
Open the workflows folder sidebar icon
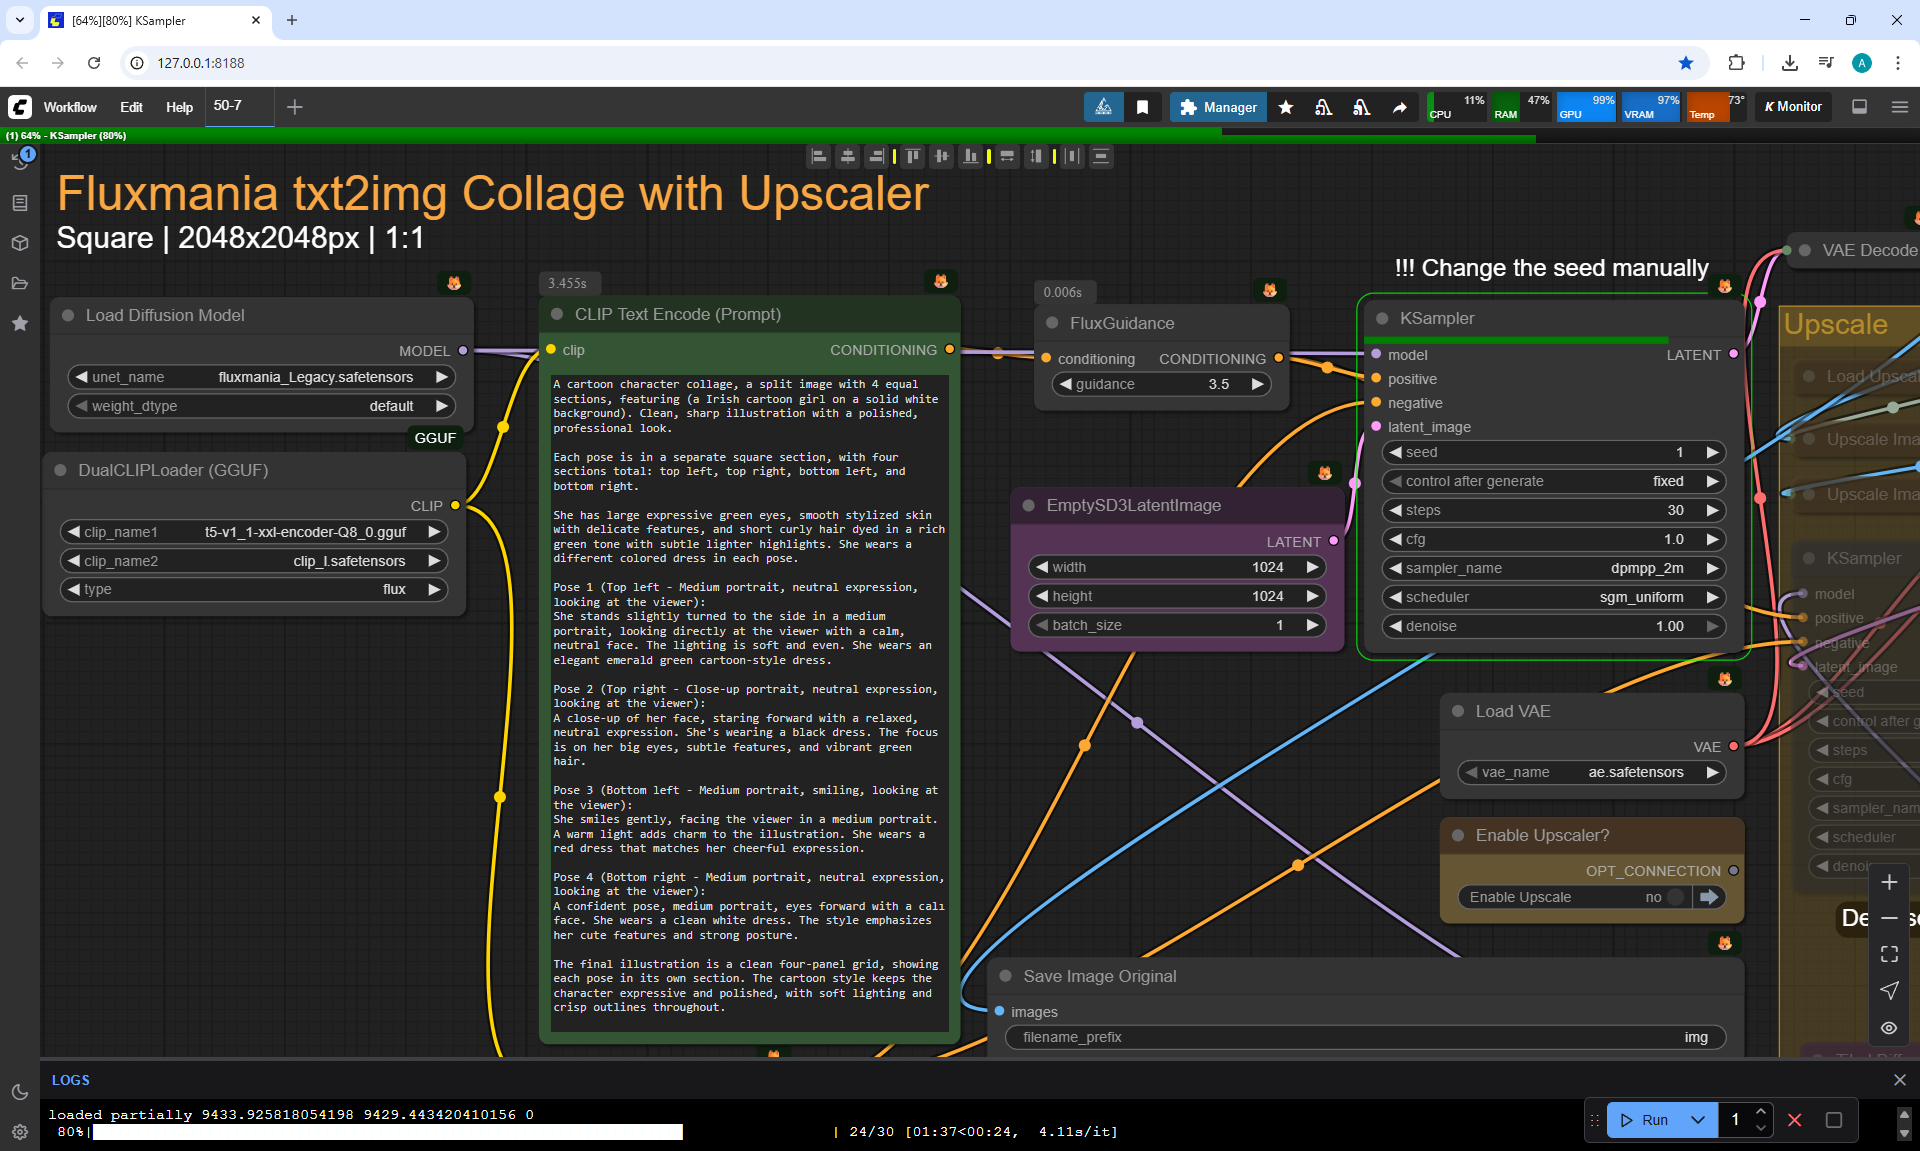pyautogui.click(x=20, y=283)
